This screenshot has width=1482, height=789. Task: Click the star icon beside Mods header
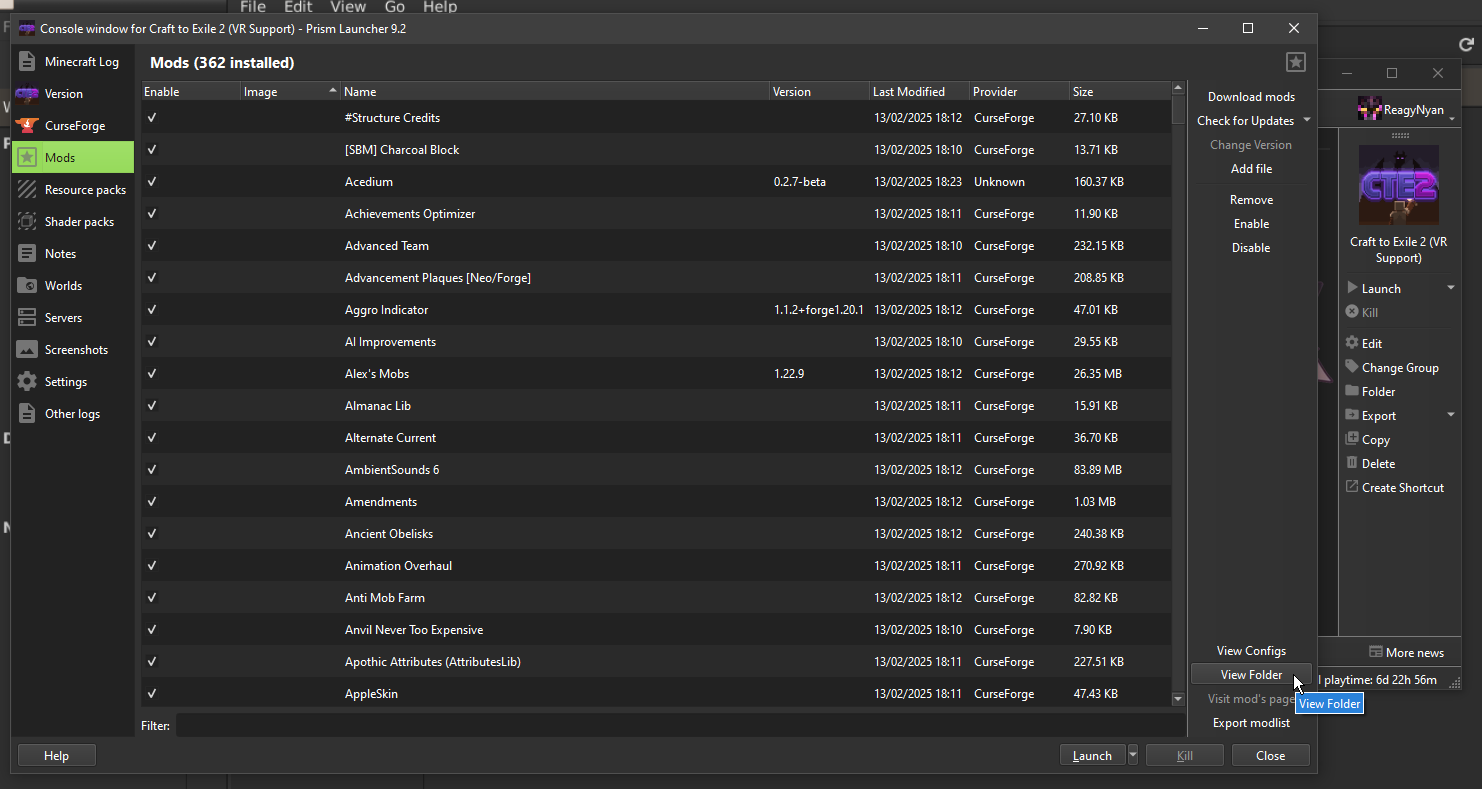pyautogui.click(x=1296, y=62)
